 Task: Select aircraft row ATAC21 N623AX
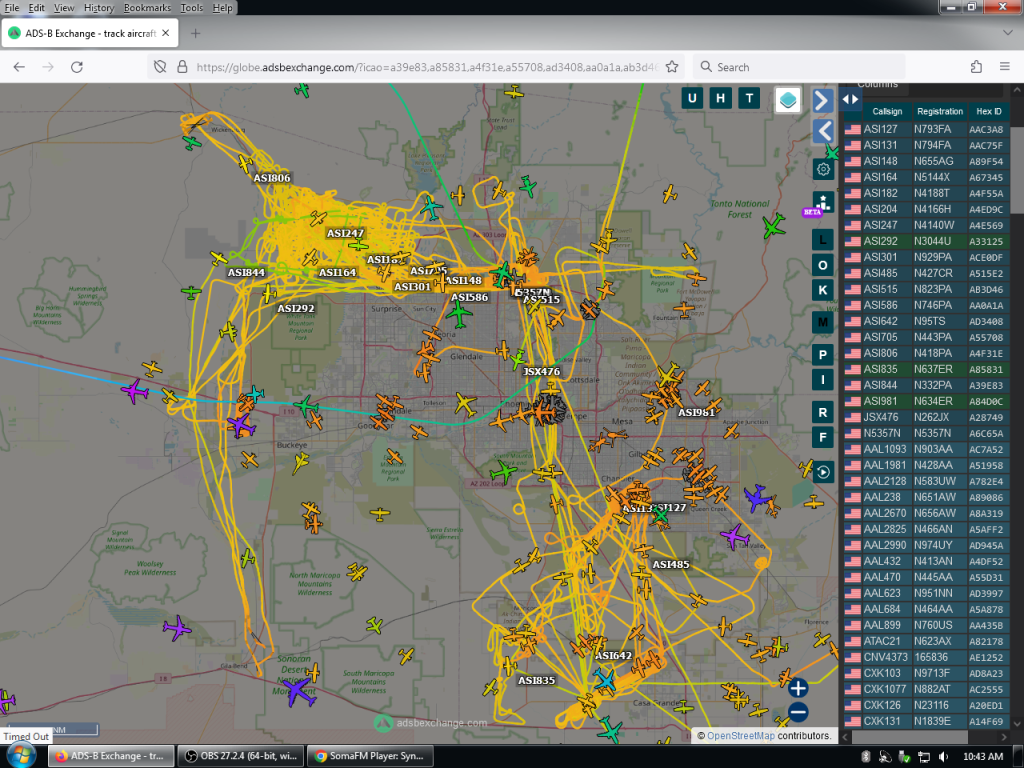(x=926, y=641)
